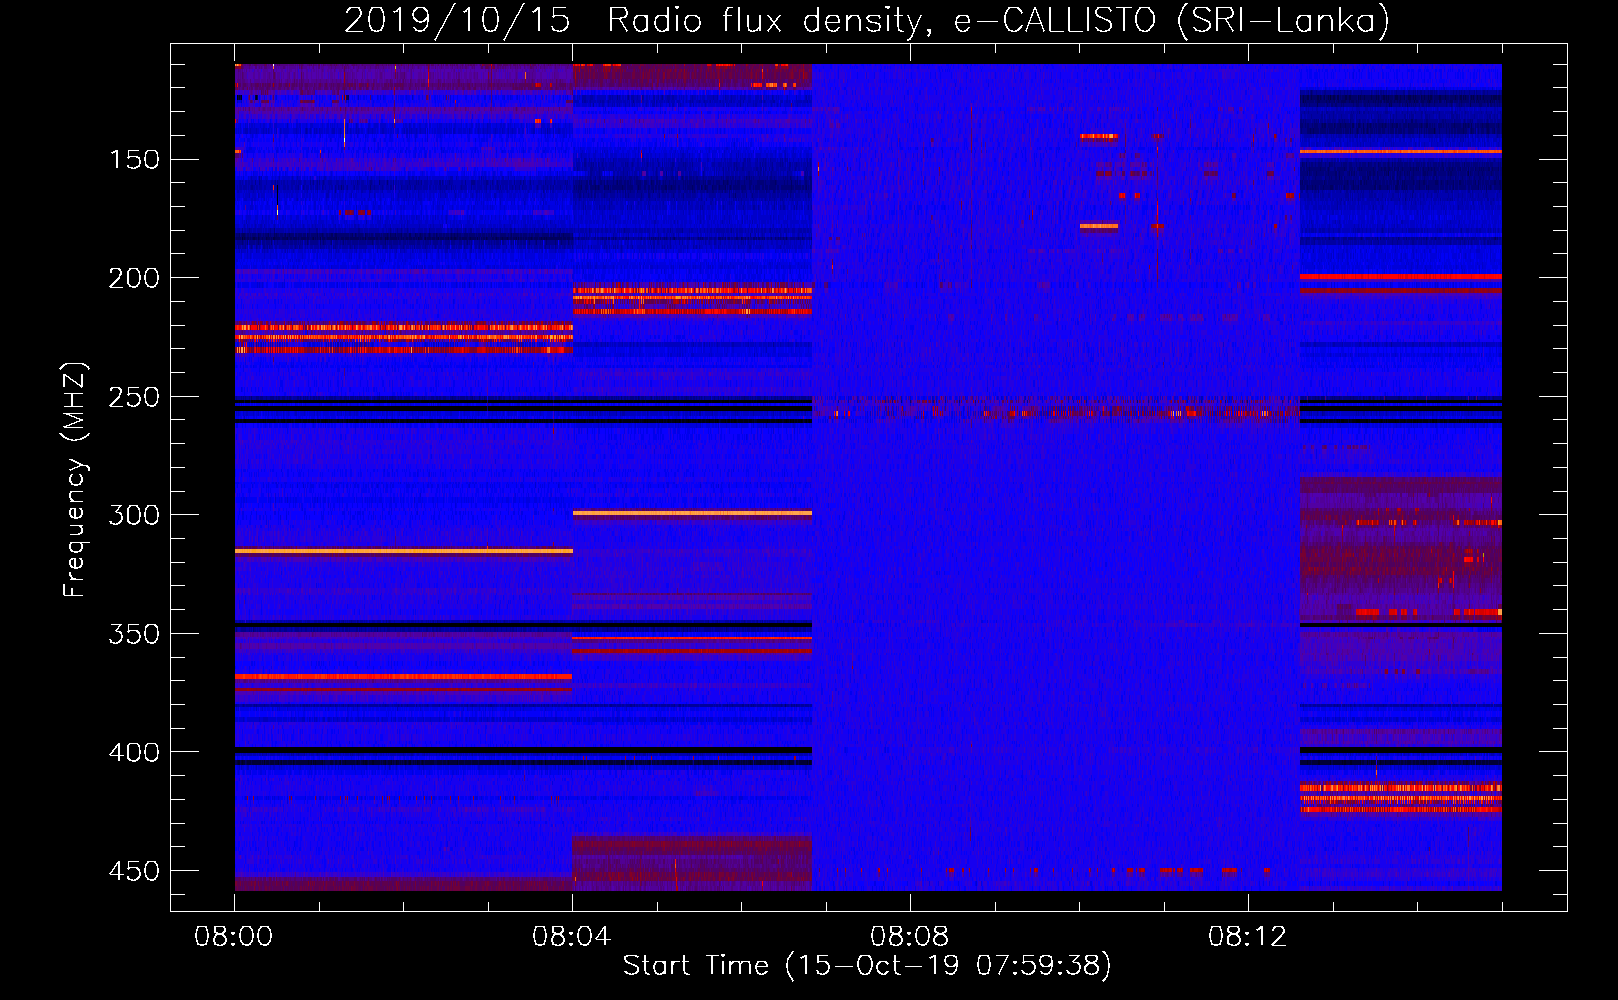Click the '400' frequency tick label

pyautogui.click(x=134, y=752)
